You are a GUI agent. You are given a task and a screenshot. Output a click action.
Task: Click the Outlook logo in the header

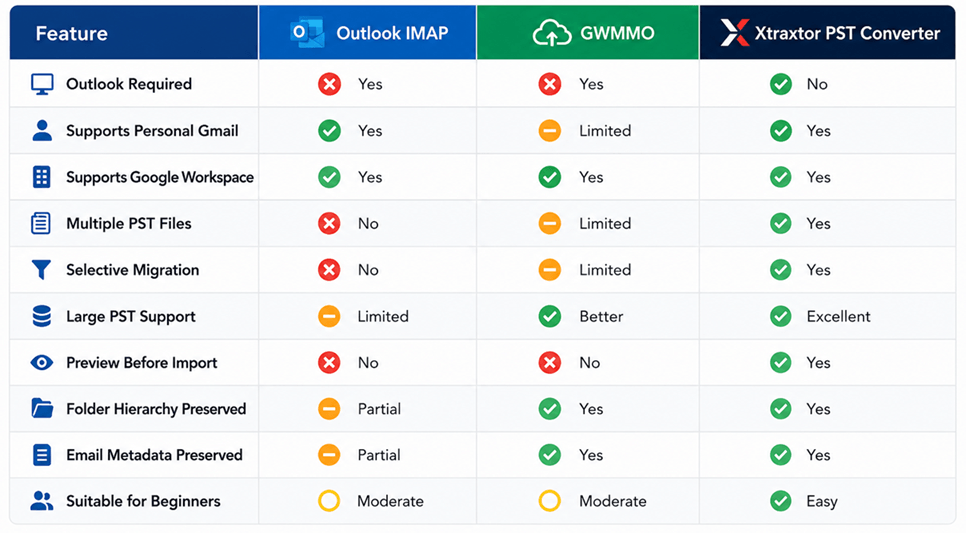(307, 33)
